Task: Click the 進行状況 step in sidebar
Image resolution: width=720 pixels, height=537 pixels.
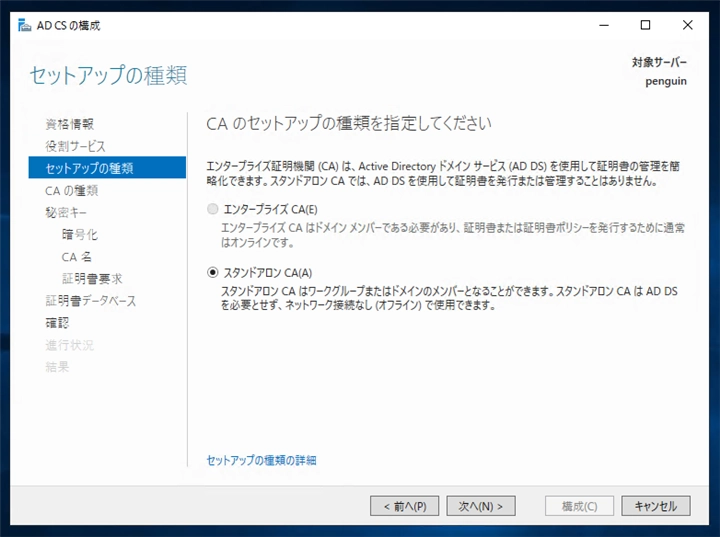Action: click(x=69, y=345)
